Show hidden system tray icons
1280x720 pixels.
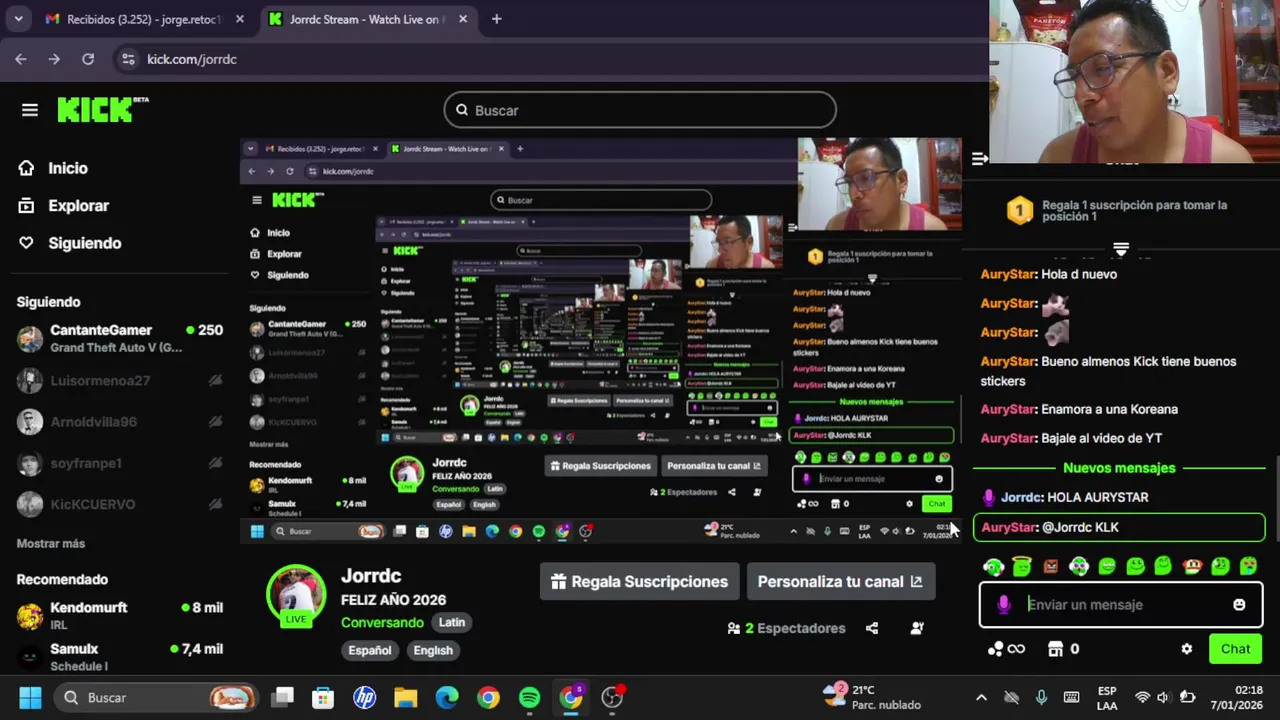tap(981, 698)
